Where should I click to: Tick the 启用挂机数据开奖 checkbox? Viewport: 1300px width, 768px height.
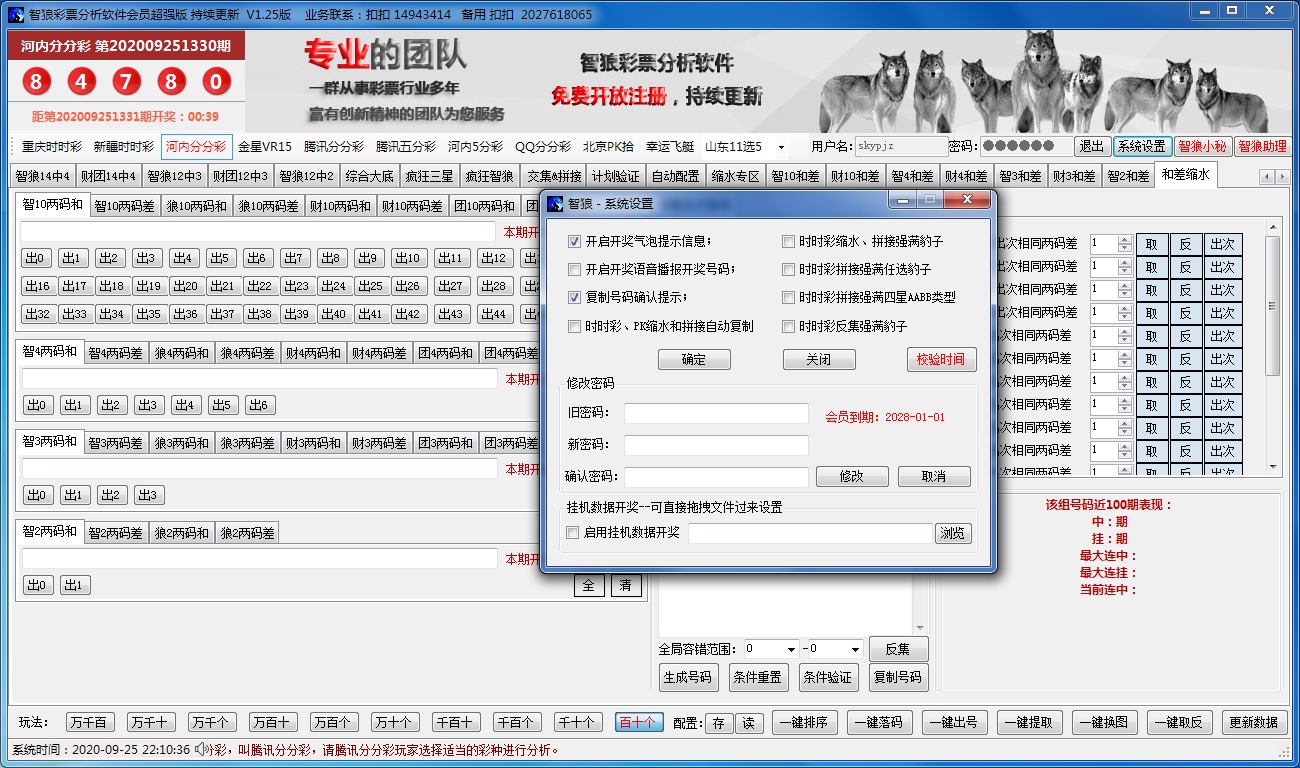pos(573,533)
